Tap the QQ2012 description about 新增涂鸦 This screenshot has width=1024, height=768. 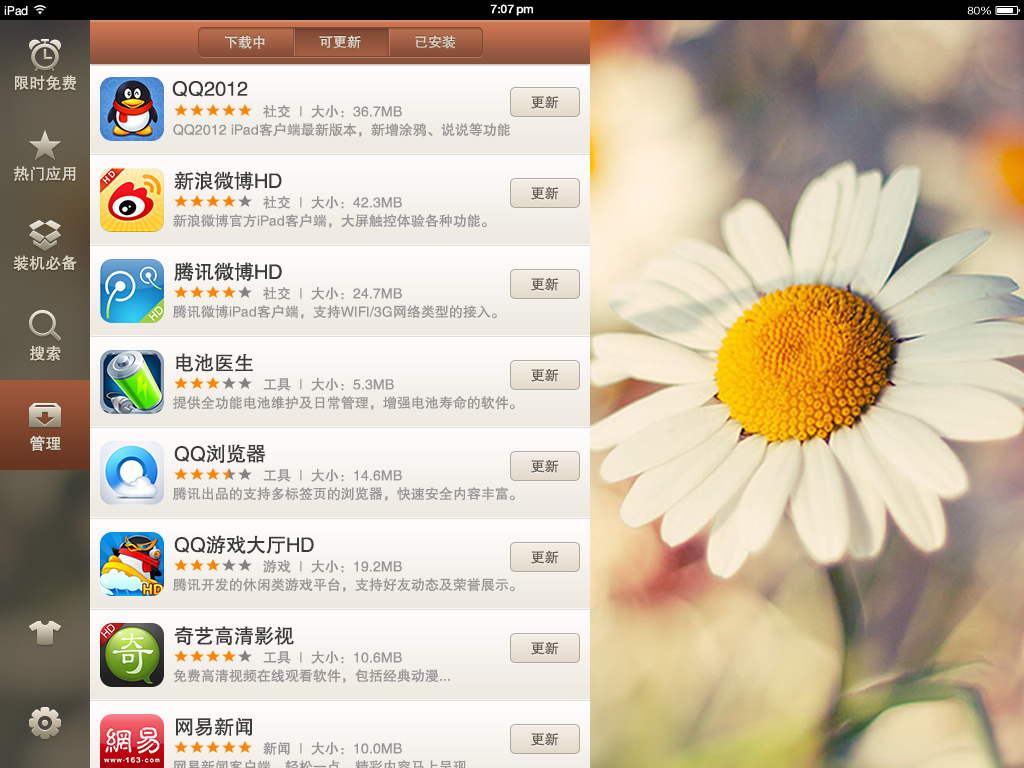(x=342, y=130)
